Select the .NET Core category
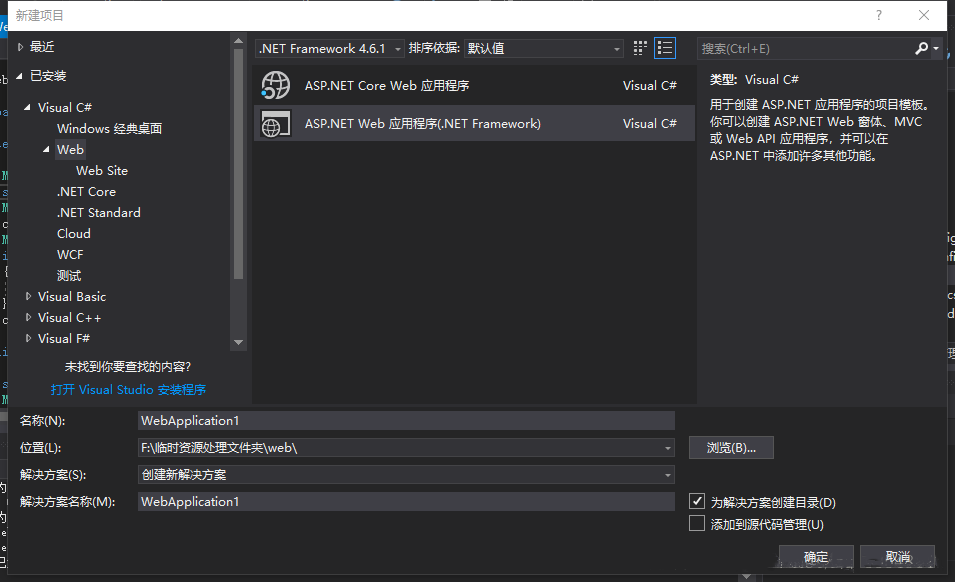The width and height of the screenshot is (955, 582). coord(86,192)
